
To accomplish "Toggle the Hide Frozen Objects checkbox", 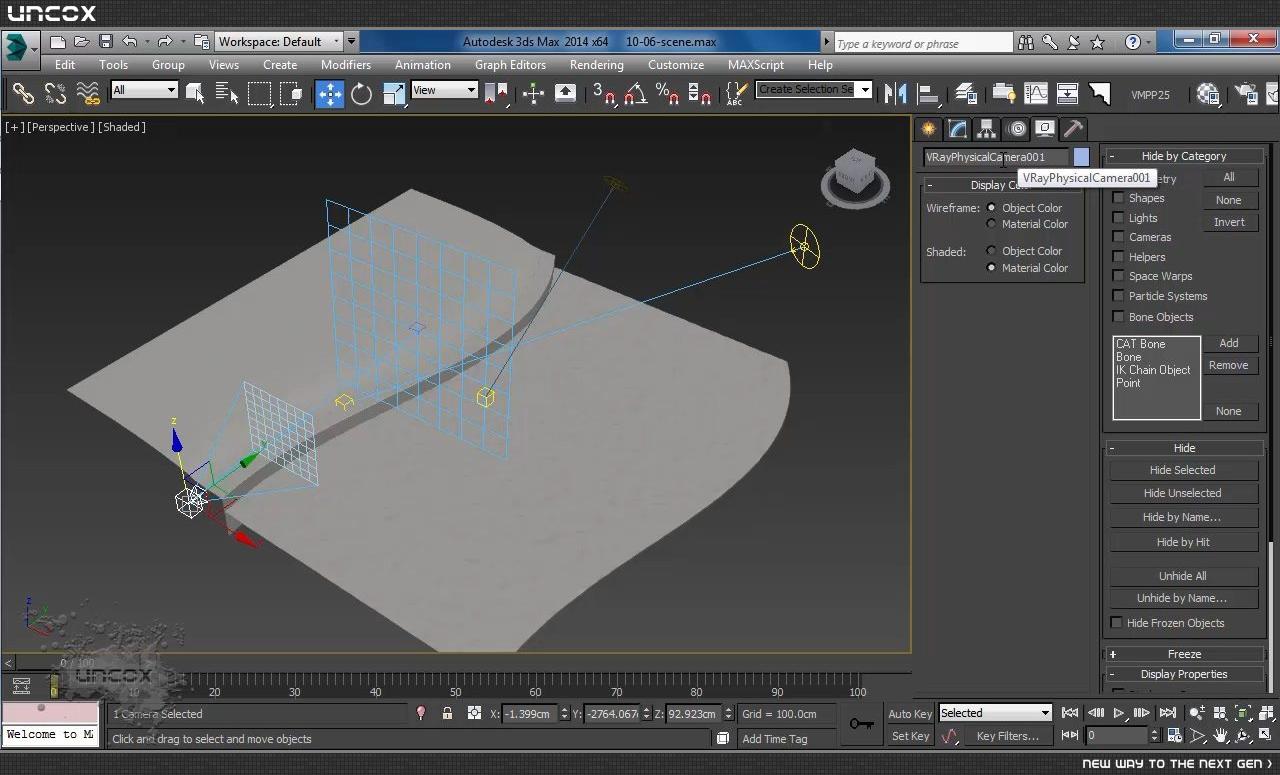I will coord(1116,623).
